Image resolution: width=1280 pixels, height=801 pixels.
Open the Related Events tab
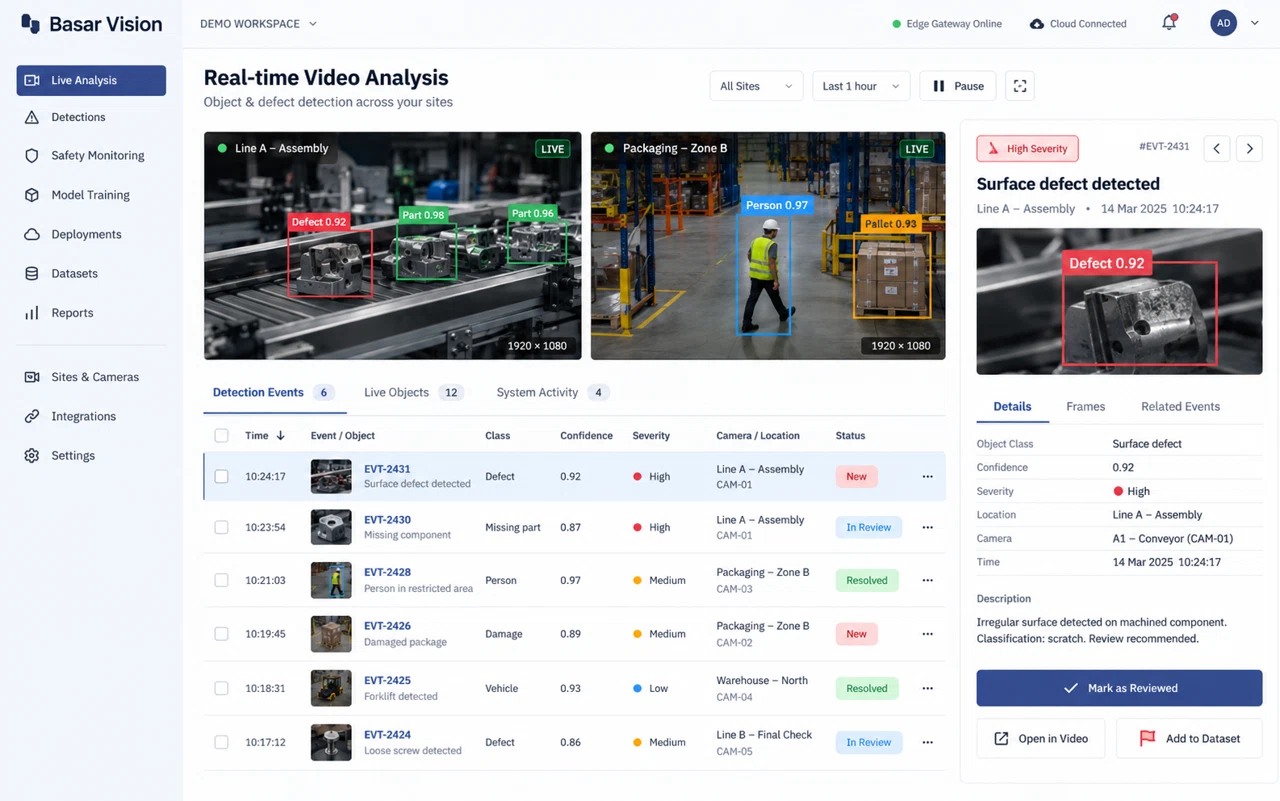pos(1180,407)
